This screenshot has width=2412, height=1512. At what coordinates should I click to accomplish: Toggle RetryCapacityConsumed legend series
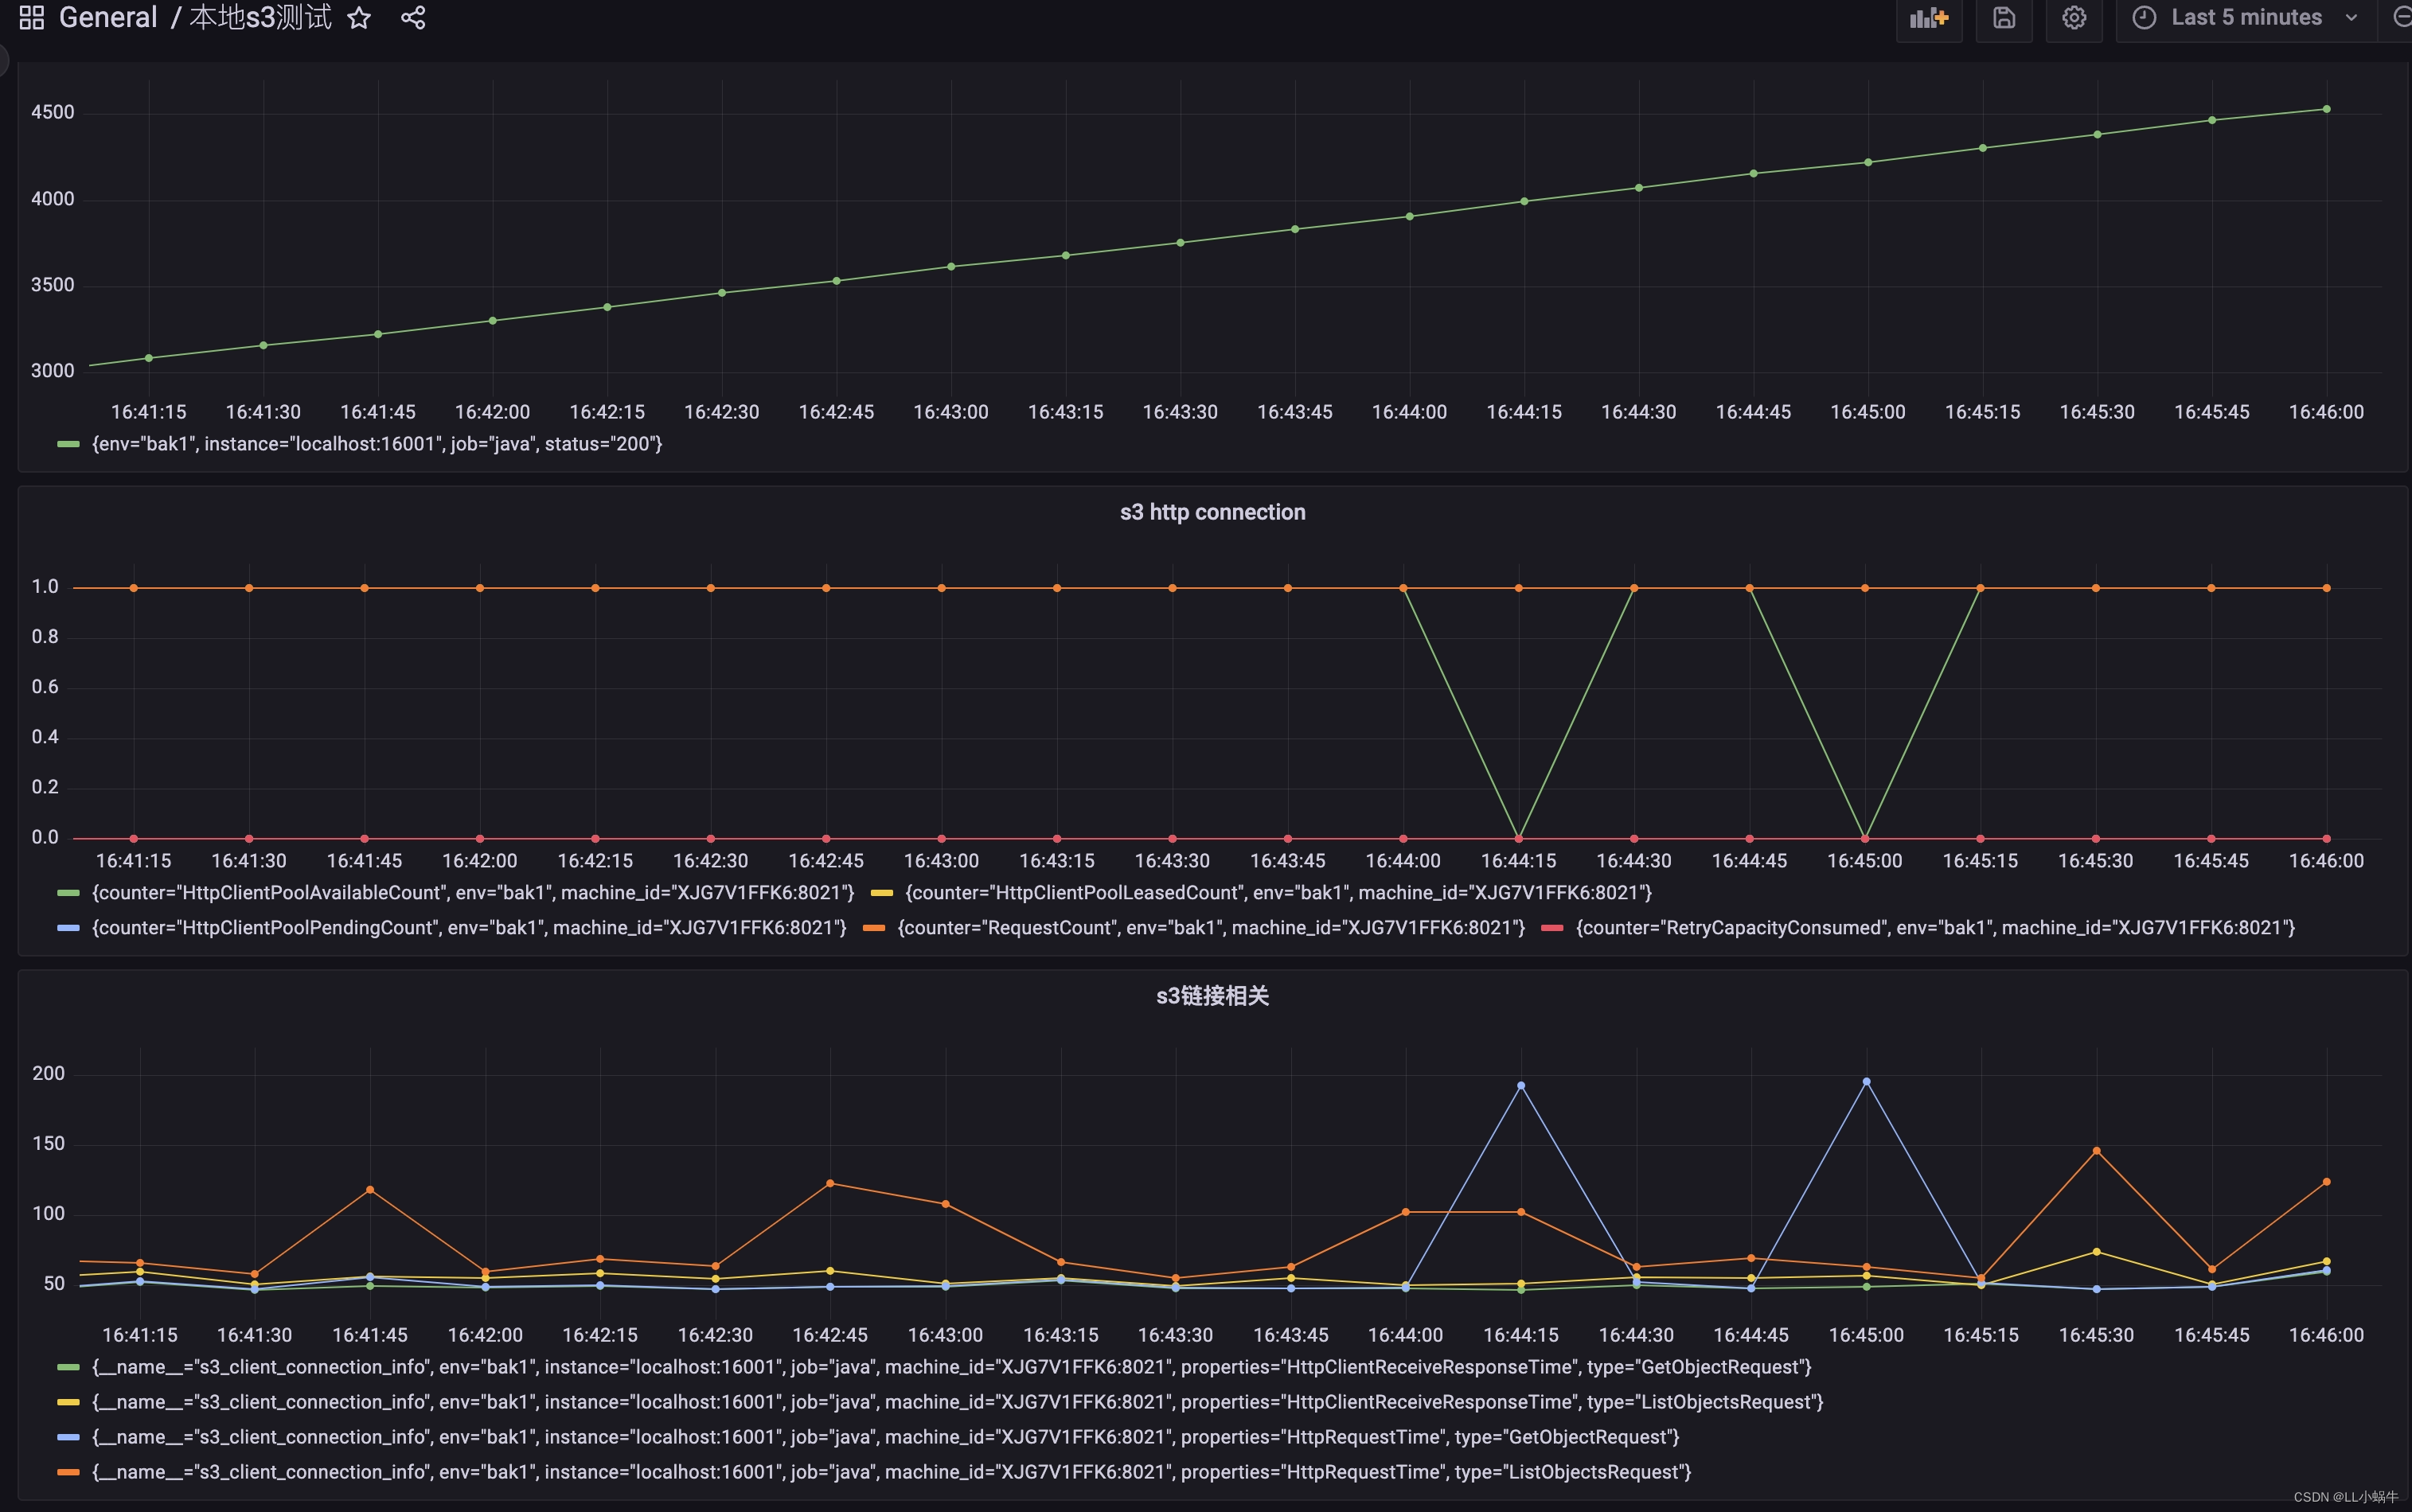click(1934, 928)
